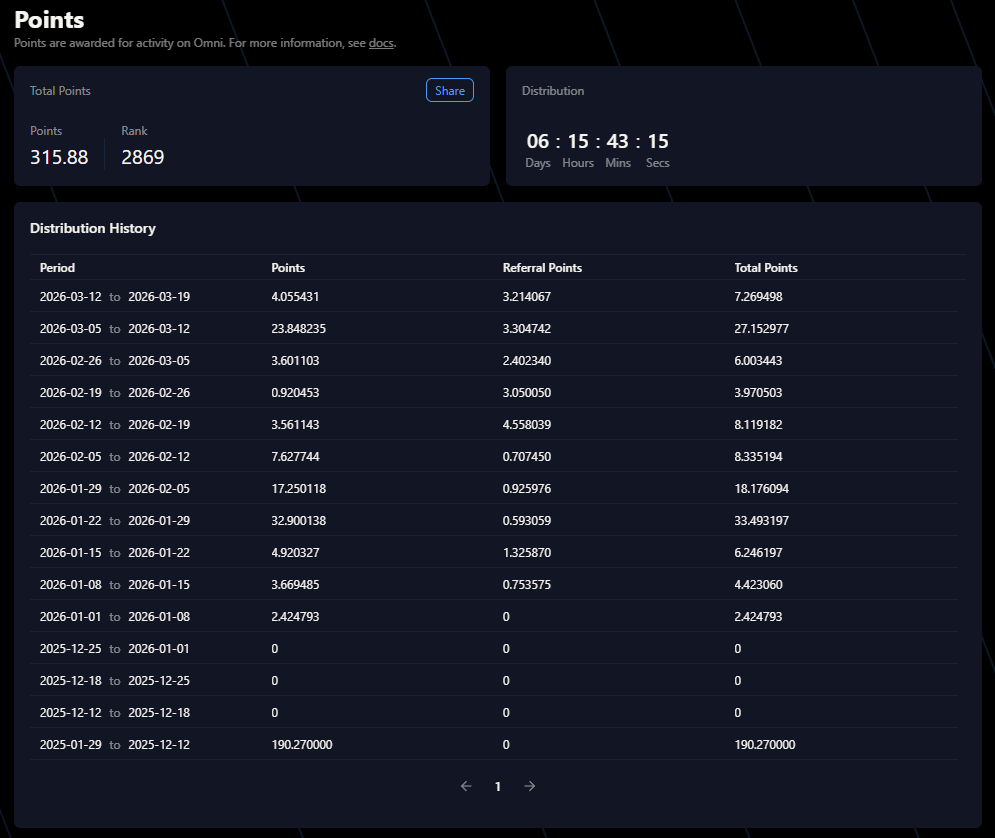
Task: Click referral points value 3.304742
Action: (527, 329)
